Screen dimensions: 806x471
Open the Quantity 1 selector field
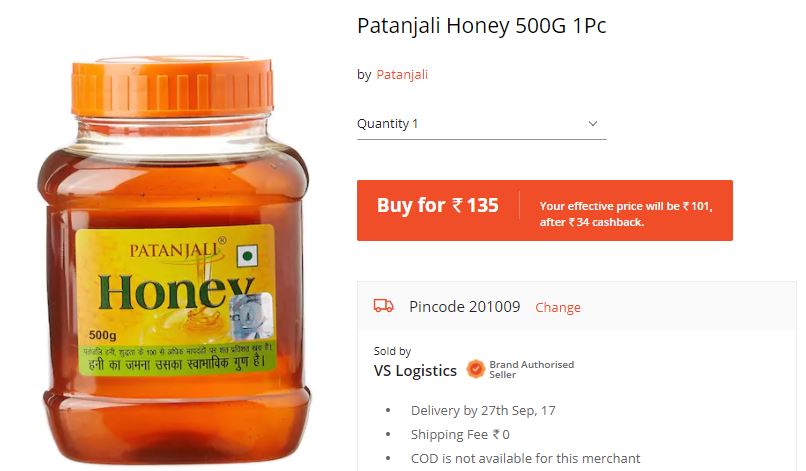(x=482, y=124)
